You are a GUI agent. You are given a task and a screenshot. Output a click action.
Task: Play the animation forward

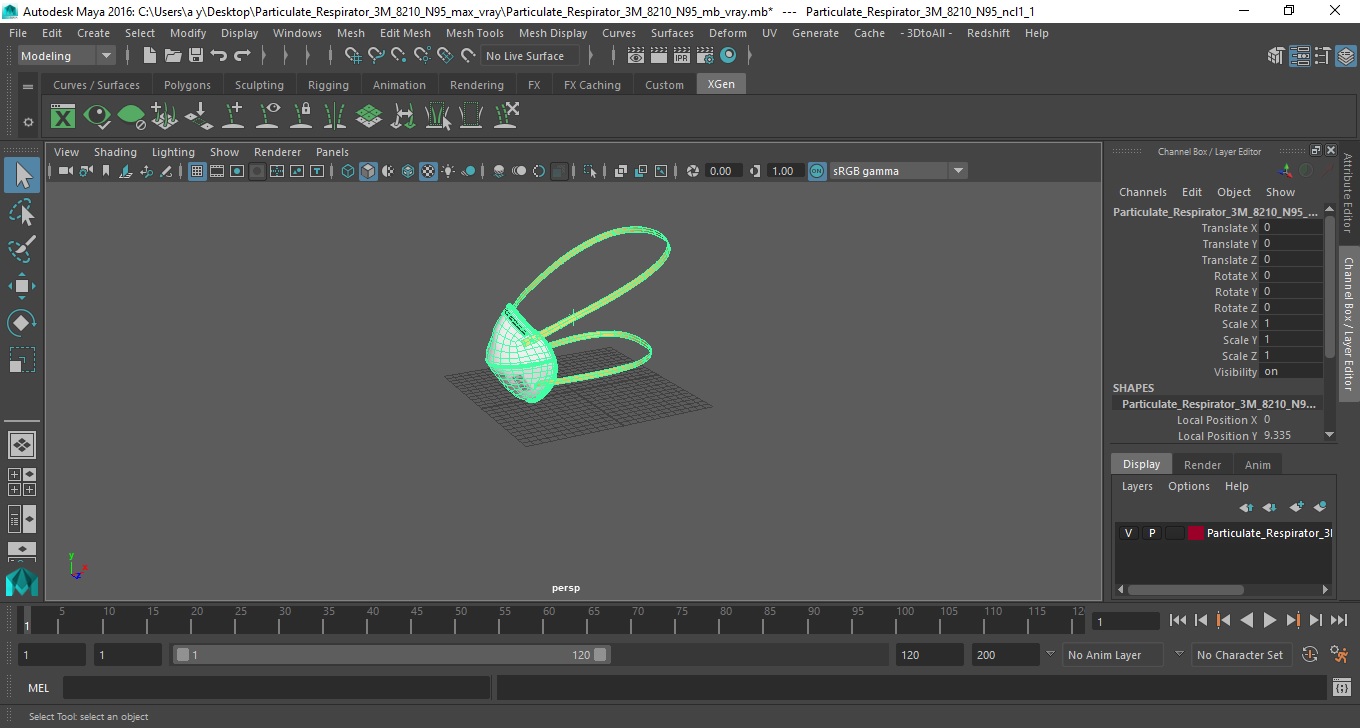pyautogui.click(x=1269, y=620)
